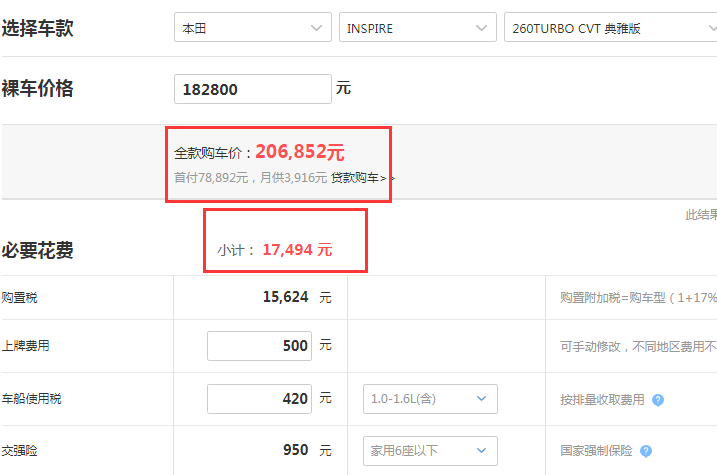This screenshot has height=475, width=717.
Task: Click the 交强险 row label
Action: click(19, 451)
